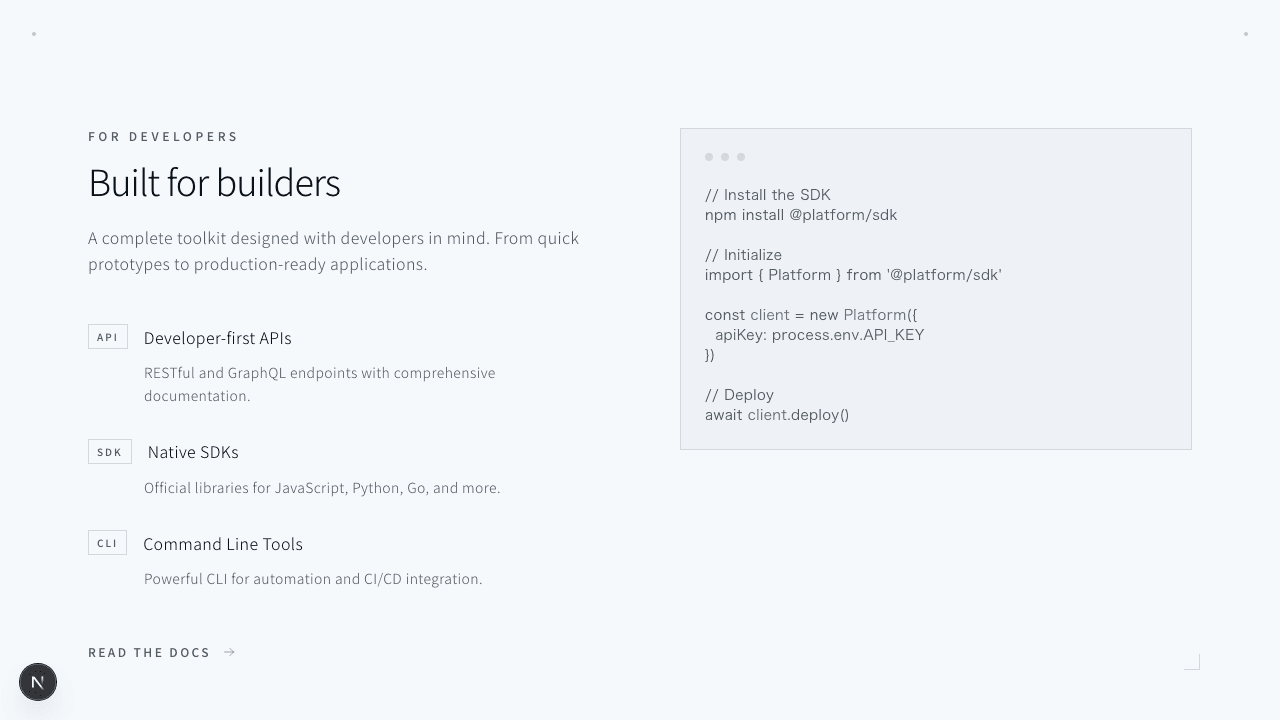
Task: Click the third dot in code window header
Action: click(x=741, y=157)
